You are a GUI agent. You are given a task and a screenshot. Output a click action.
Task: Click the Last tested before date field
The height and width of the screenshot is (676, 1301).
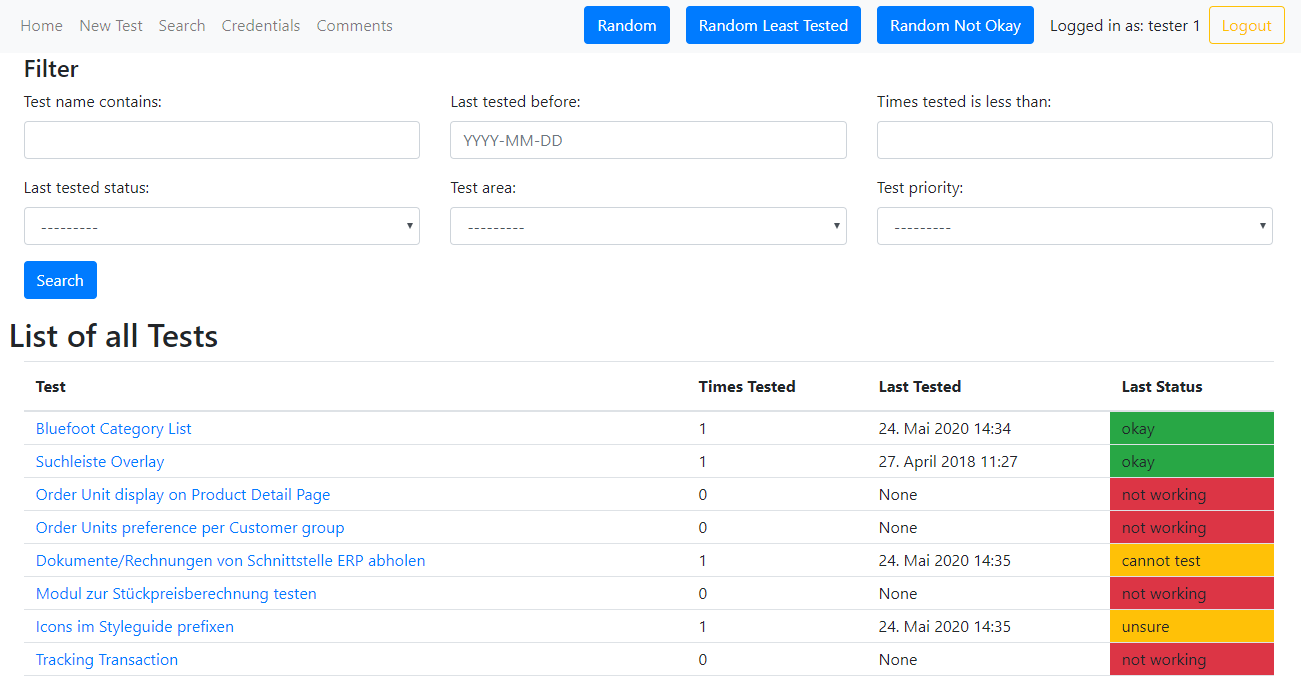point(648,141)
